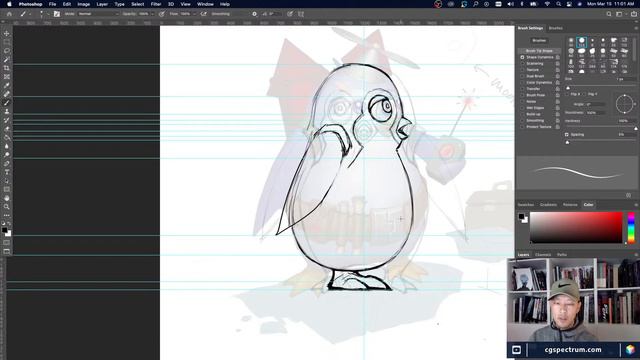Open the Color panel flyout menu

(x=636, y=204)
